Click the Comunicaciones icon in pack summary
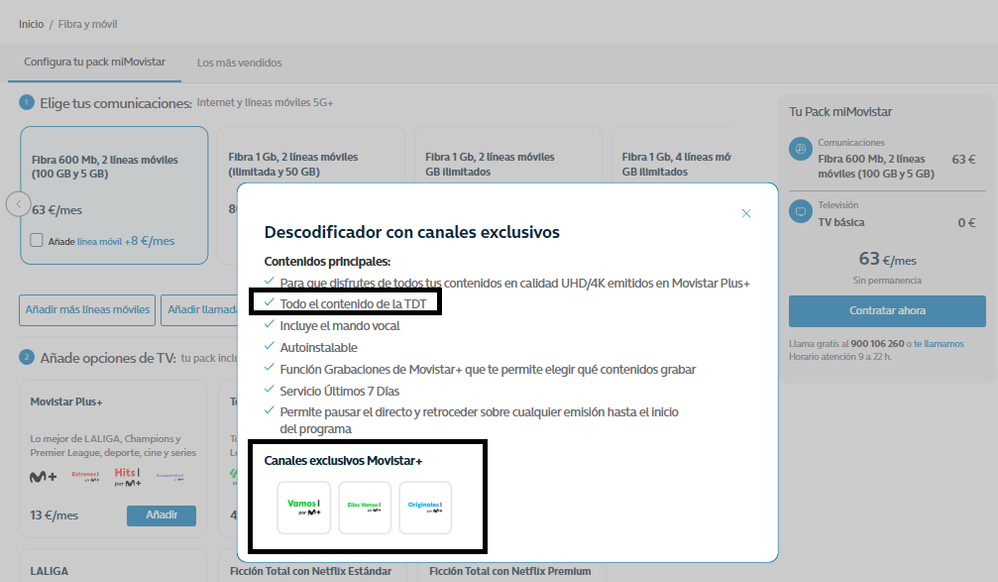Screen dimensions: 998x582 800,150
